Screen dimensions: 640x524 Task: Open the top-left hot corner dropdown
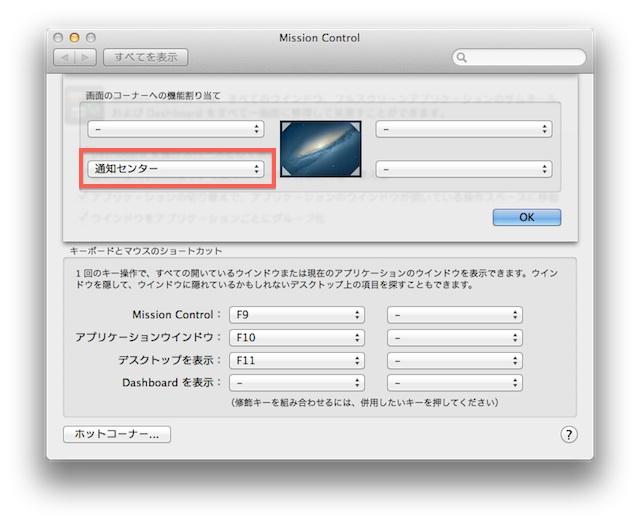click(176, 129)
